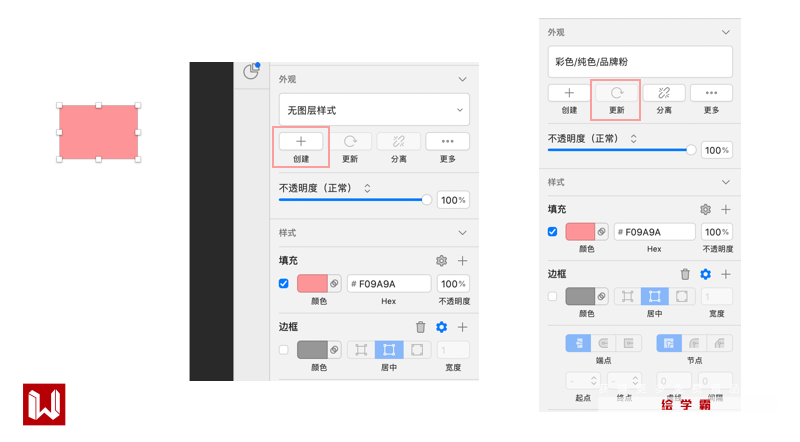The width and height of the screenshot is (800, 442).
Task: Open blend mode stepper in 无图层样式 panel
Action: (x=367, y=188)
